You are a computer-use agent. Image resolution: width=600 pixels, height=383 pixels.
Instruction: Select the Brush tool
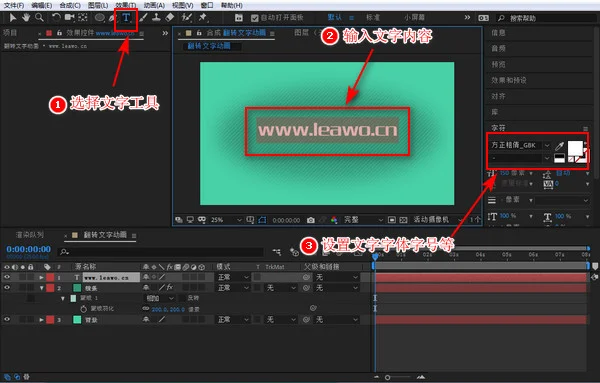click(143, 17)
